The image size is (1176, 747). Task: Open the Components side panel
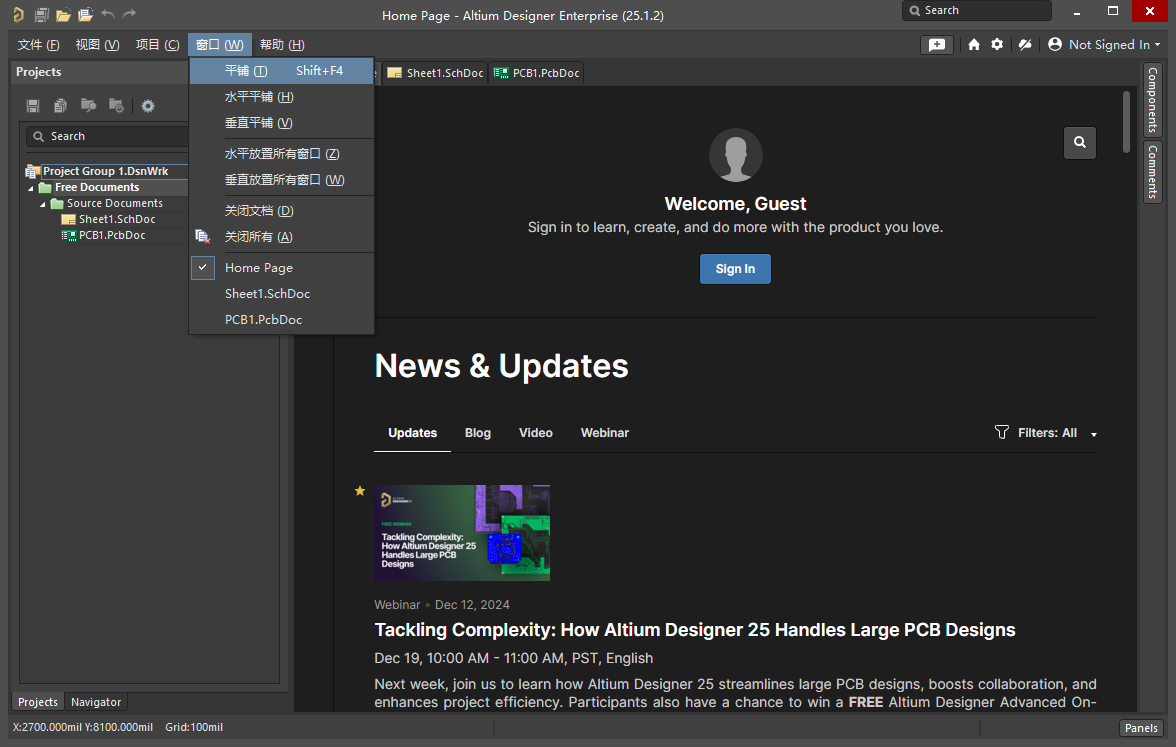coord(1153,100)
